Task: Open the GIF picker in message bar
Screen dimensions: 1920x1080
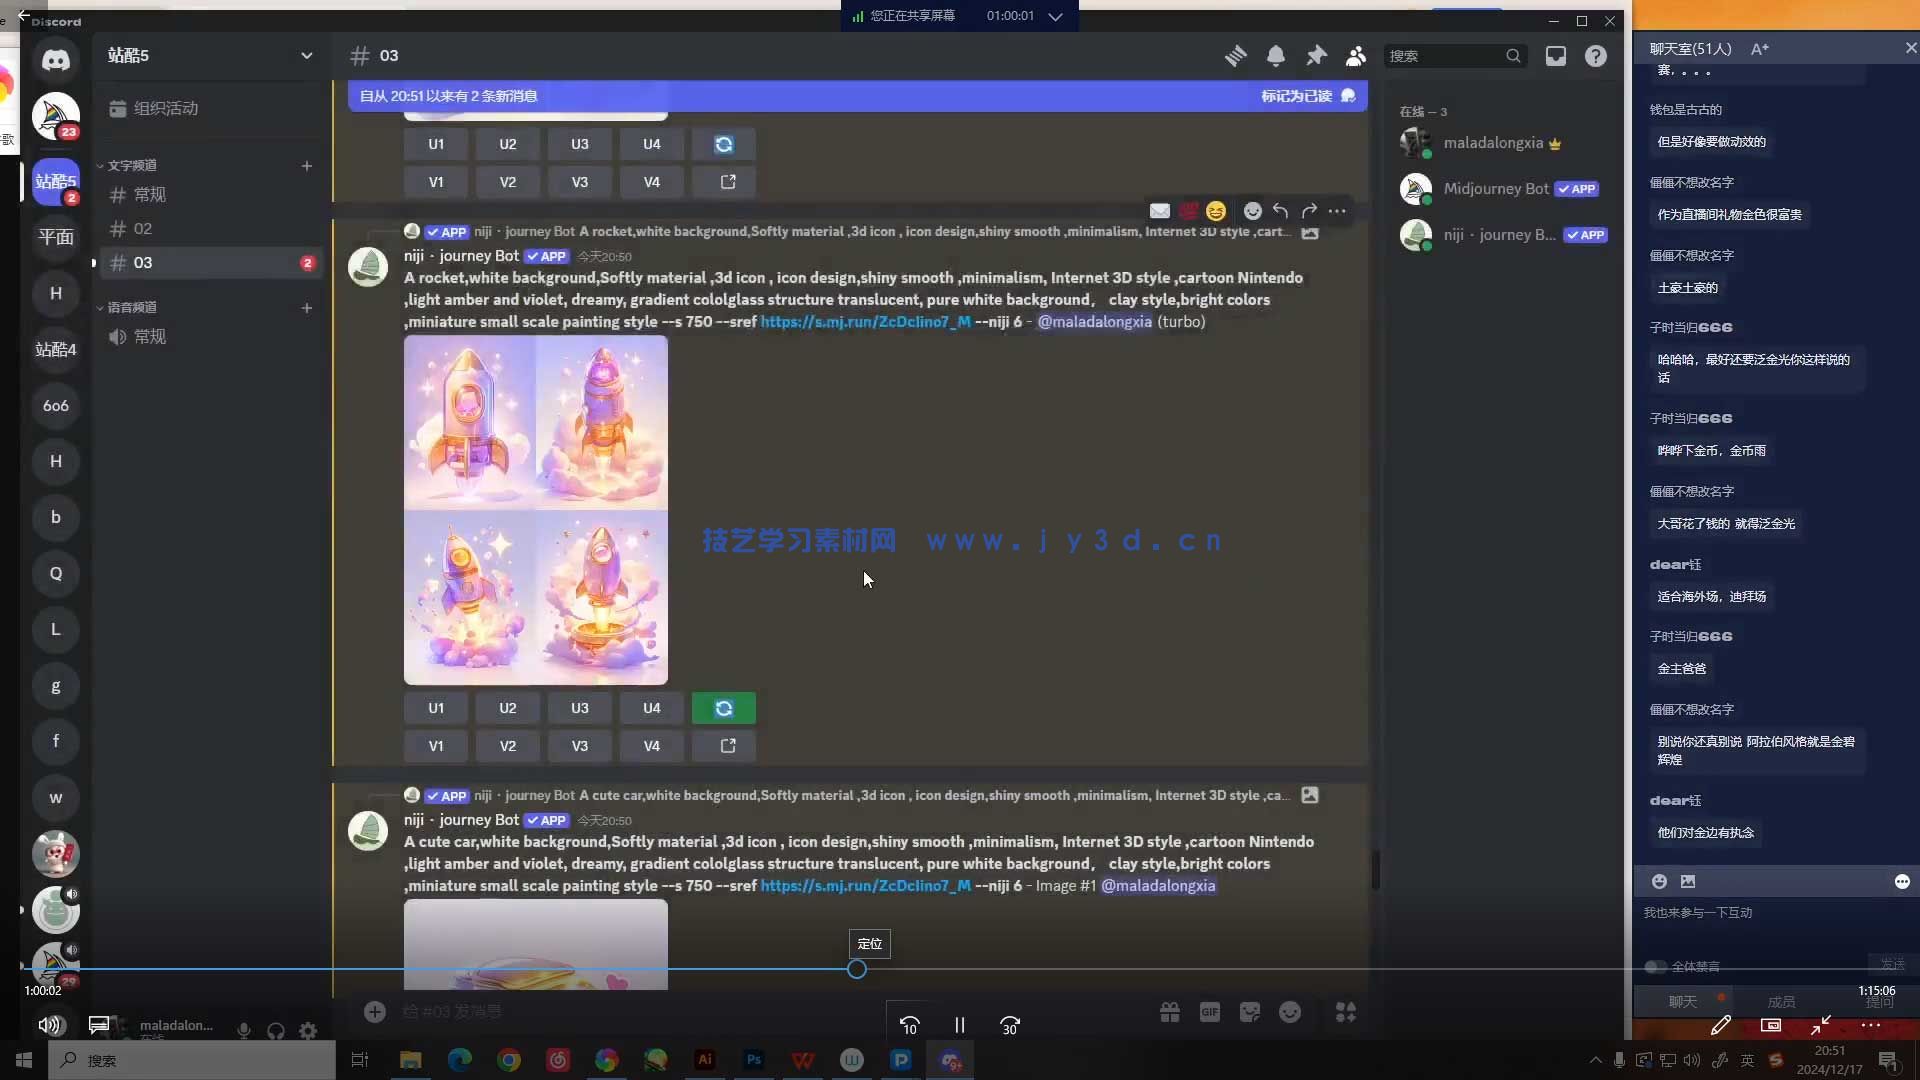Action: pos(1209,1012)
